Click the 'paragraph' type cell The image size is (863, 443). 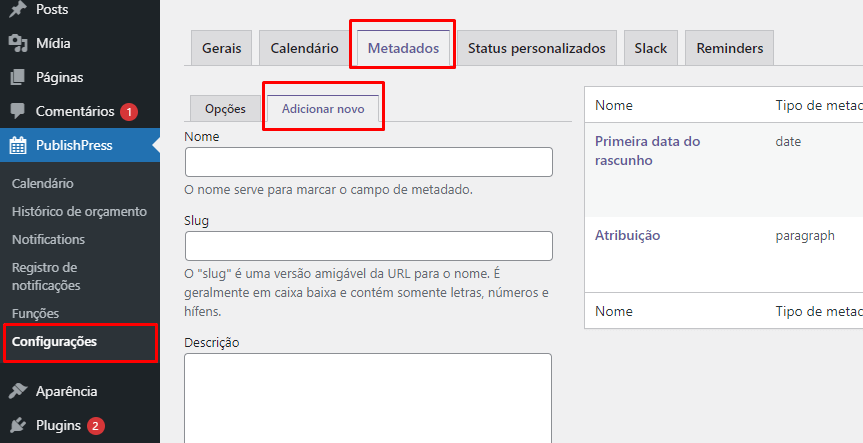point(805,236)
